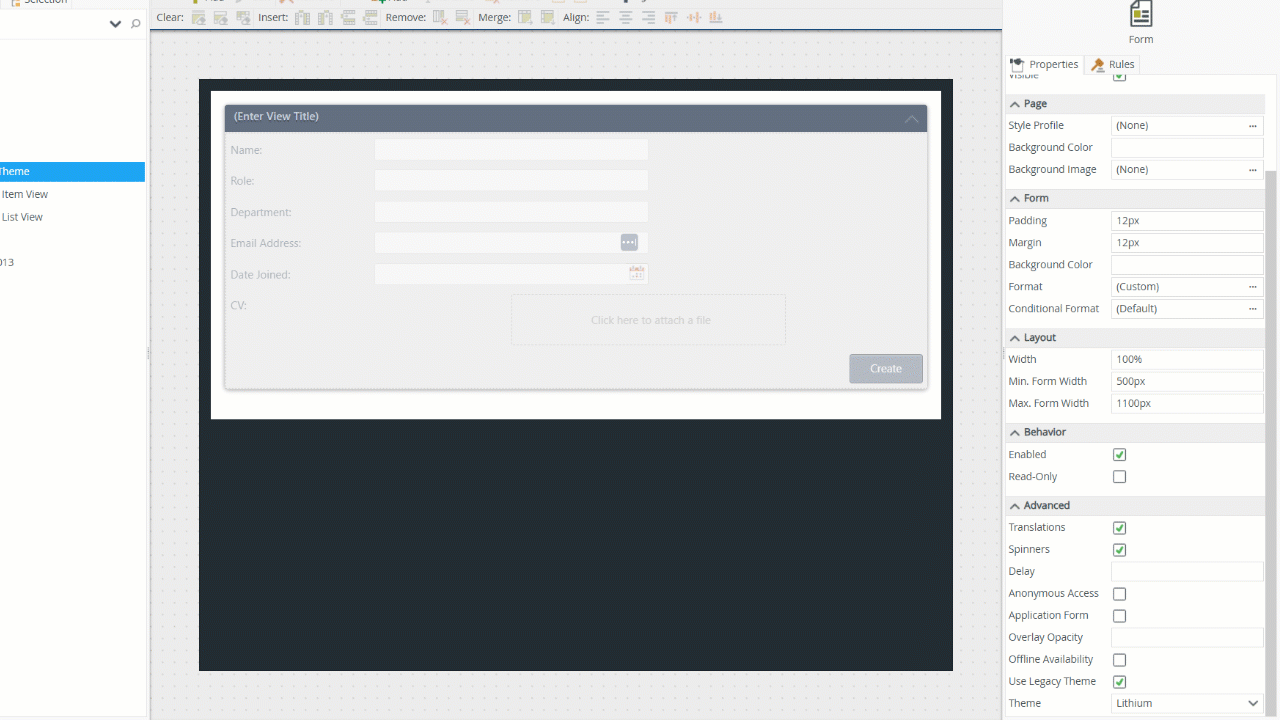Click the Merge Cell Below icon
The height and width of the screenshot is (720, 1280).
[547, 17]
